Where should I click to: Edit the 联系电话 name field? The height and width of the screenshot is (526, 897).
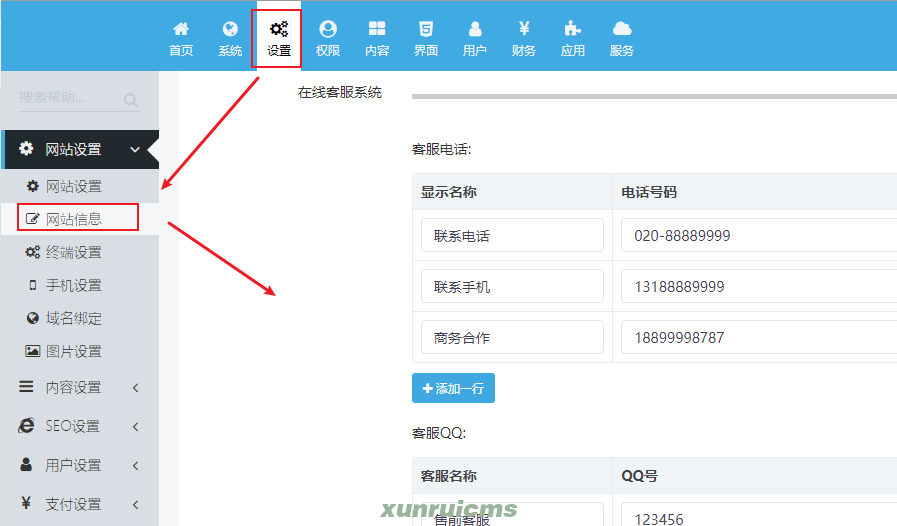coord(512,235)
